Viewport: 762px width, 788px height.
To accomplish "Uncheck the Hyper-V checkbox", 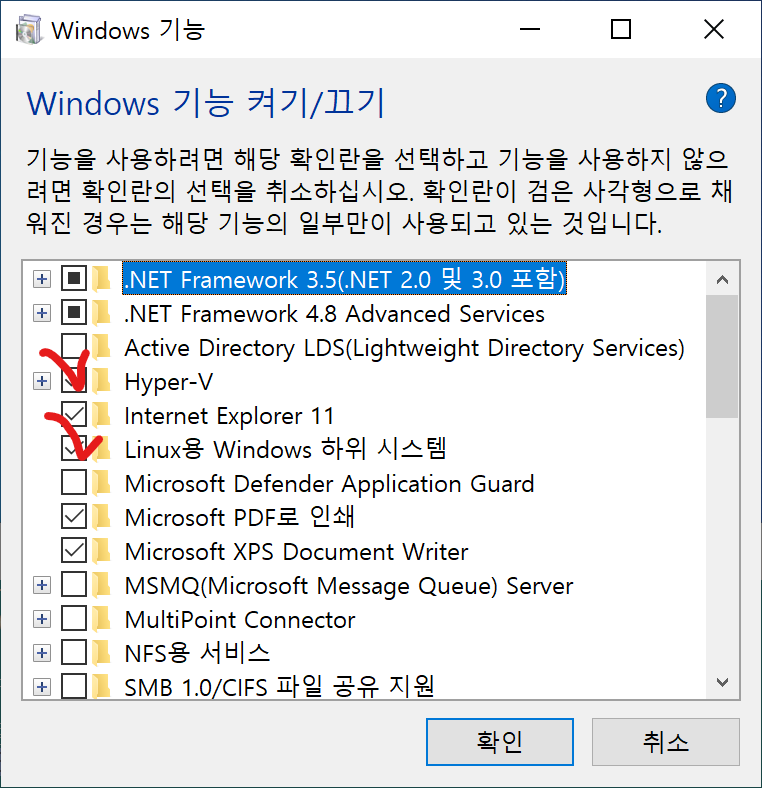I will [74, 380].
